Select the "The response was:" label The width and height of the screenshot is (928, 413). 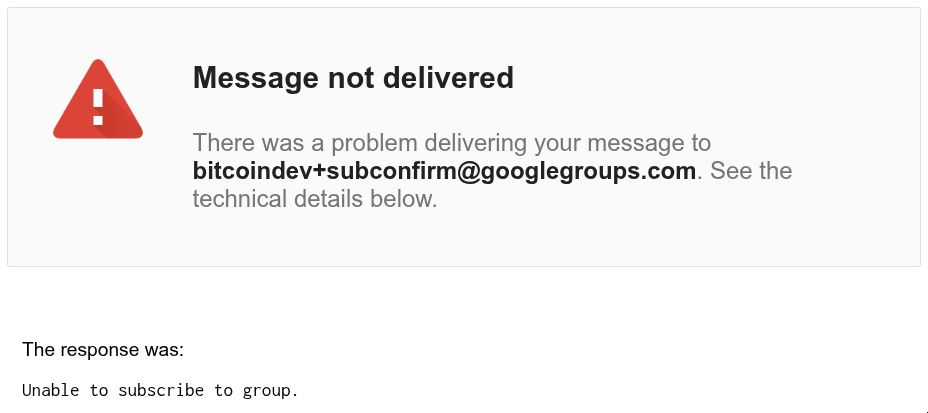pyautogui.click(x=103, y=350)
